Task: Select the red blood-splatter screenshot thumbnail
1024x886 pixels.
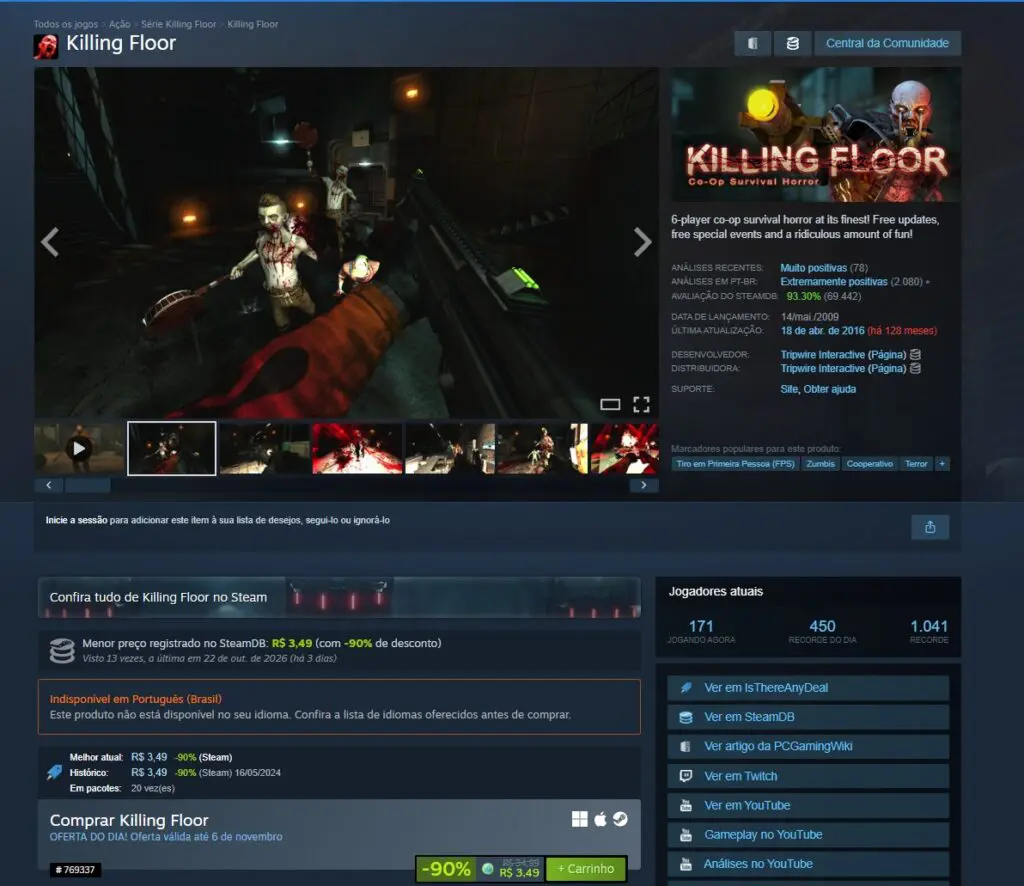Action: [357, 449]
